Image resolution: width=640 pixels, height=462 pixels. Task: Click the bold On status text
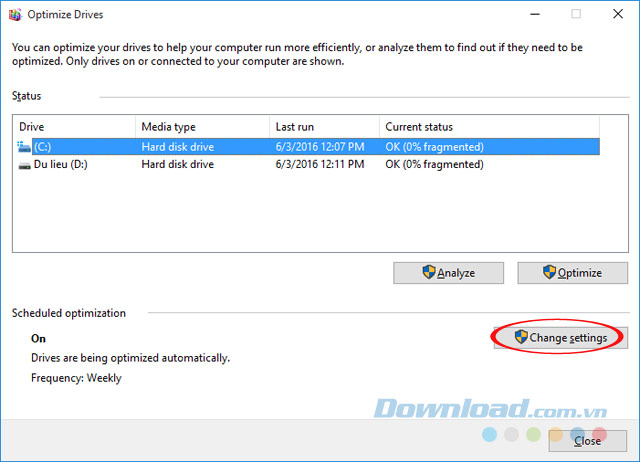(38, 339)
